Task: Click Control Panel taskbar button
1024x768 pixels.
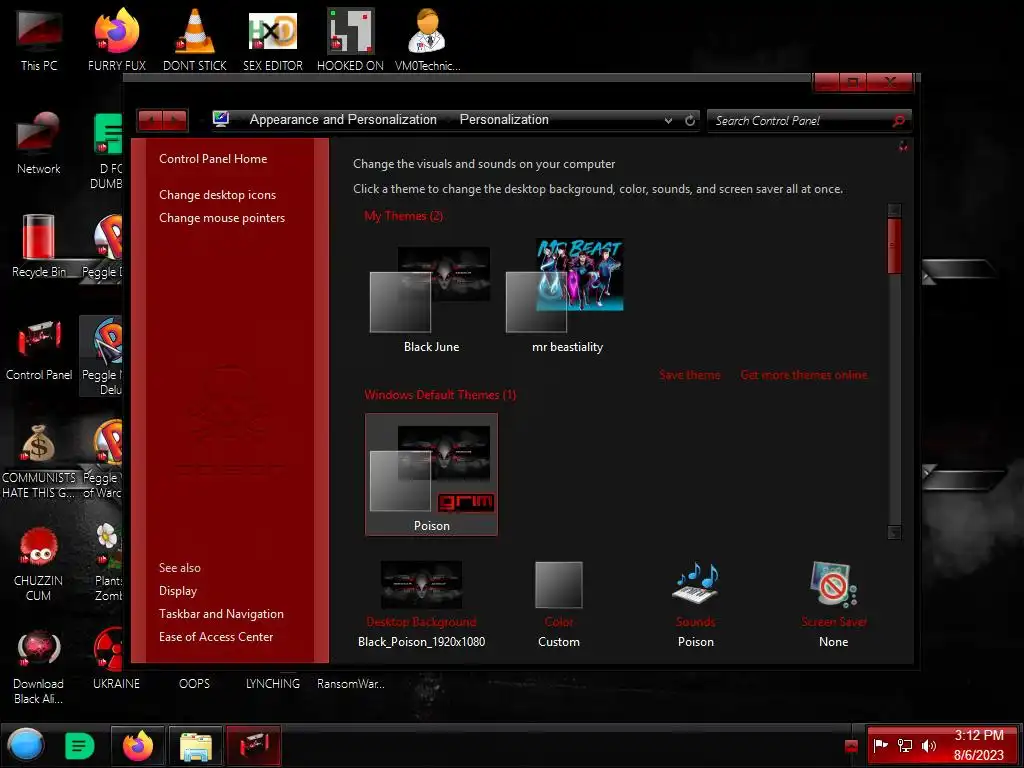Action: [x=253, y=746]
